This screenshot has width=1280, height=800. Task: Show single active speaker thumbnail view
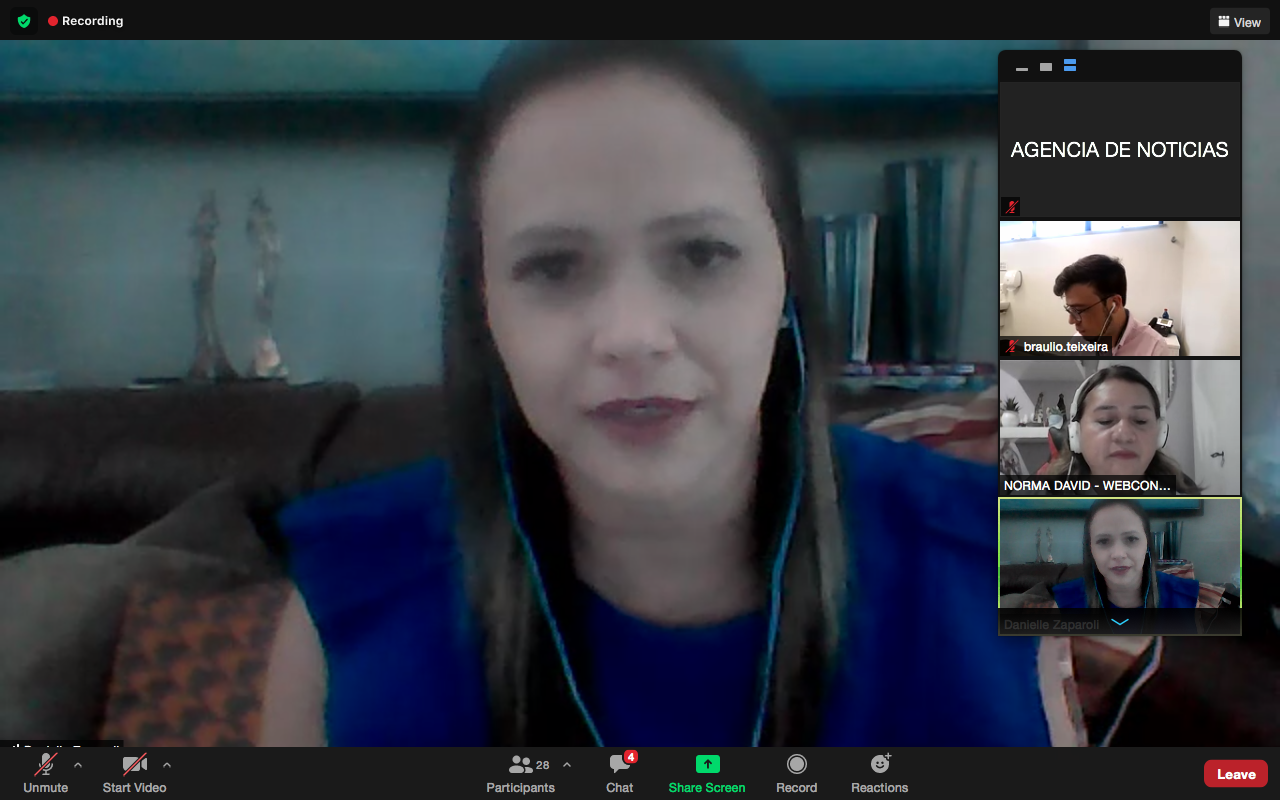tap(1046, 67)
